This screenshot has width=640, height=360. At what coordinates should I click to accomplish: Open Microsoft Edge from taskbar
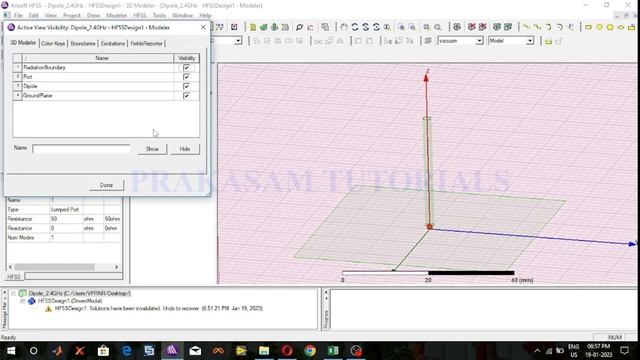(x=127, y=351)
